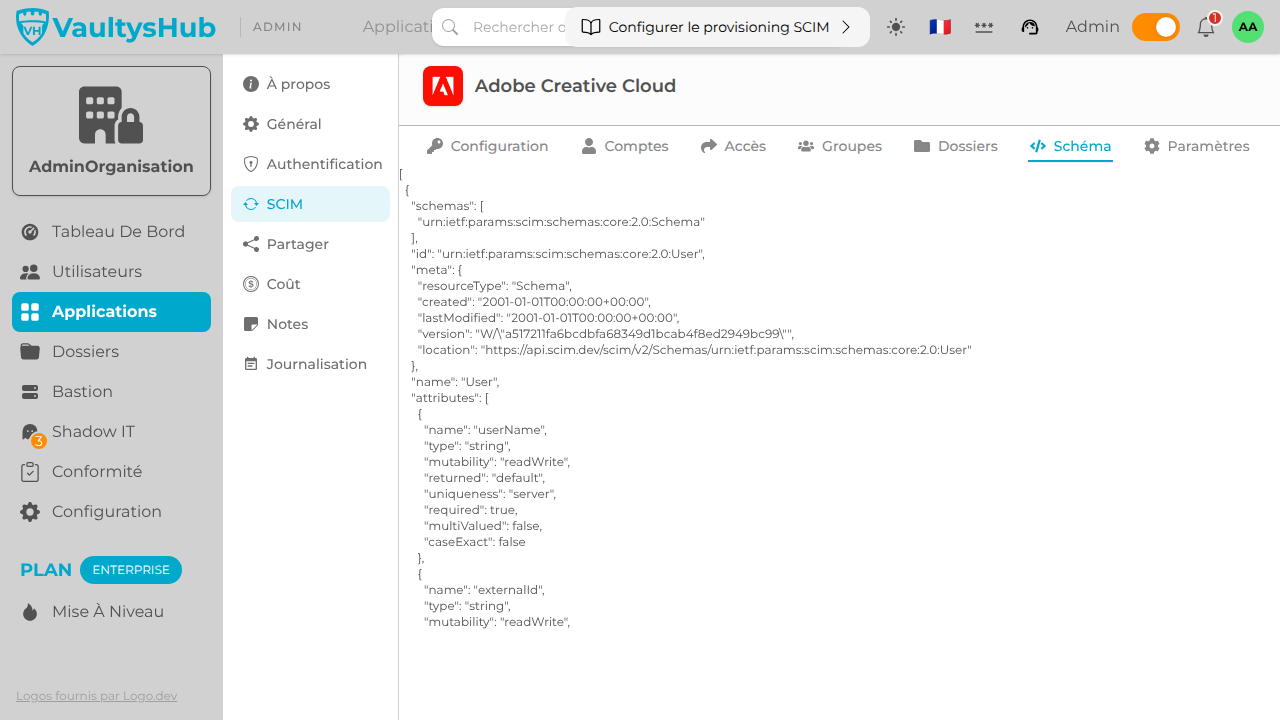Open the AA user avatar menu
Image resolution: width=1280 pixels, height=720 pixels.
coord(1248,27)
